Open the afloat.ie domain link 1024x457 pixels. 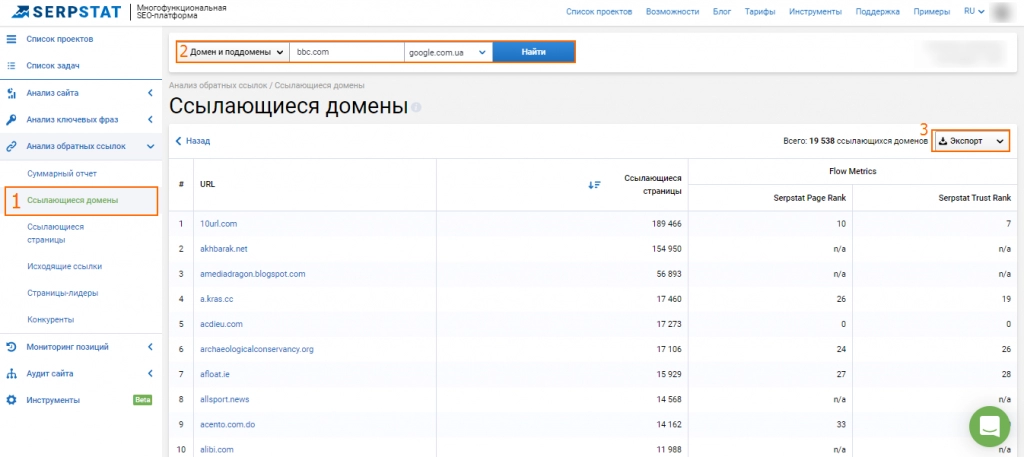pos(214,375)
